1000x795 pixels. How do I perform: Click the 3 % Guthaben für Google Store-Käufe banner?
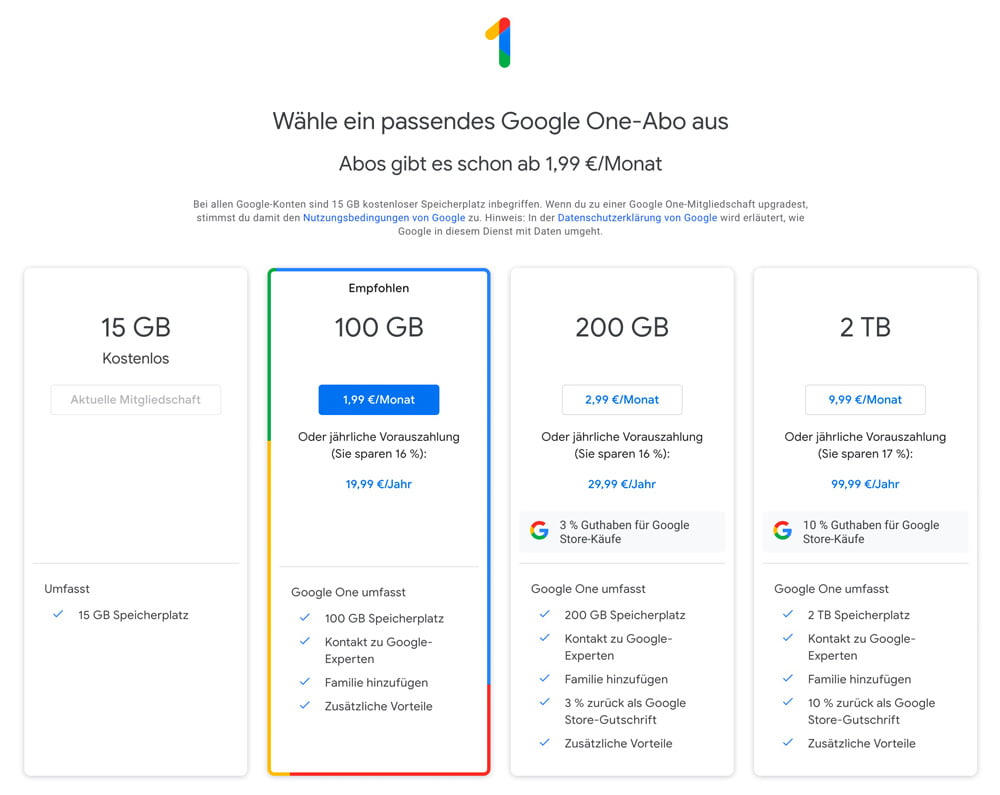622,532
